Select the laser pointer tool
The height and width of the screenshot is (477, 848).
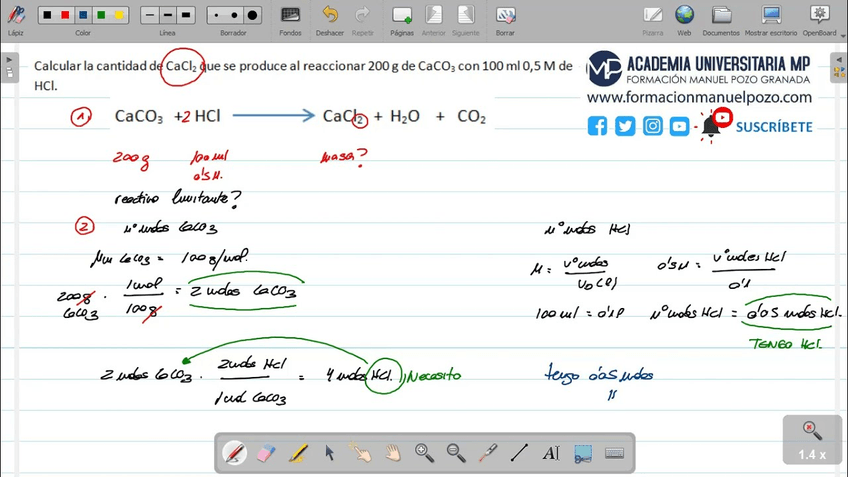488,453
